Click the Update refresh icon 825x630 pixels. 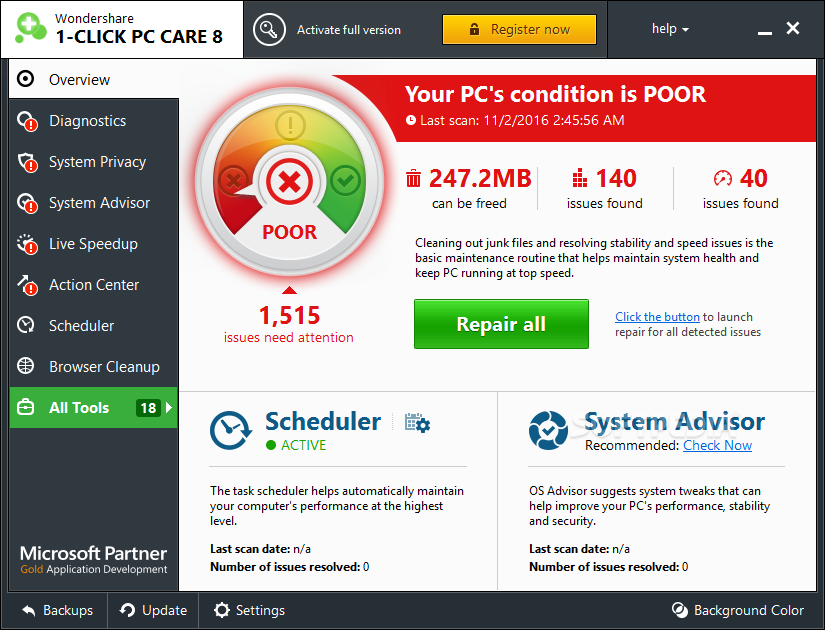[x=127, y=610]
